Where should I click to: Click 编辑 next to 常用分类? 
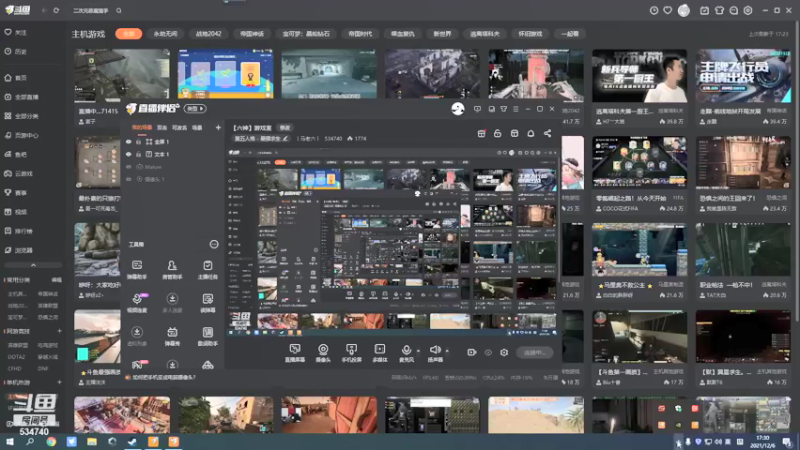(x=56, y=280)
